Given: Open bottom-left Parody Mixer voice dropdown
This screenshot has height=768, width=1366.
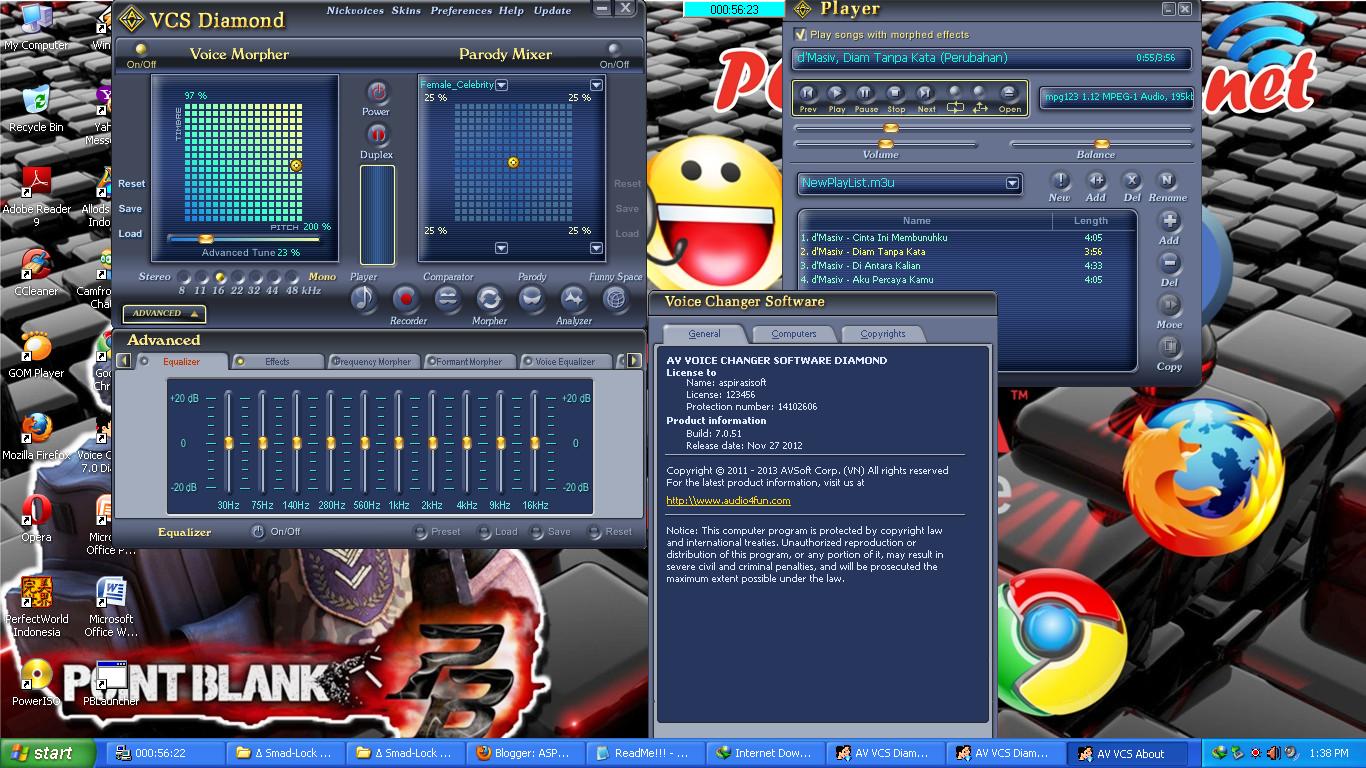Looking at the screenshot, I should click(502, 248).
